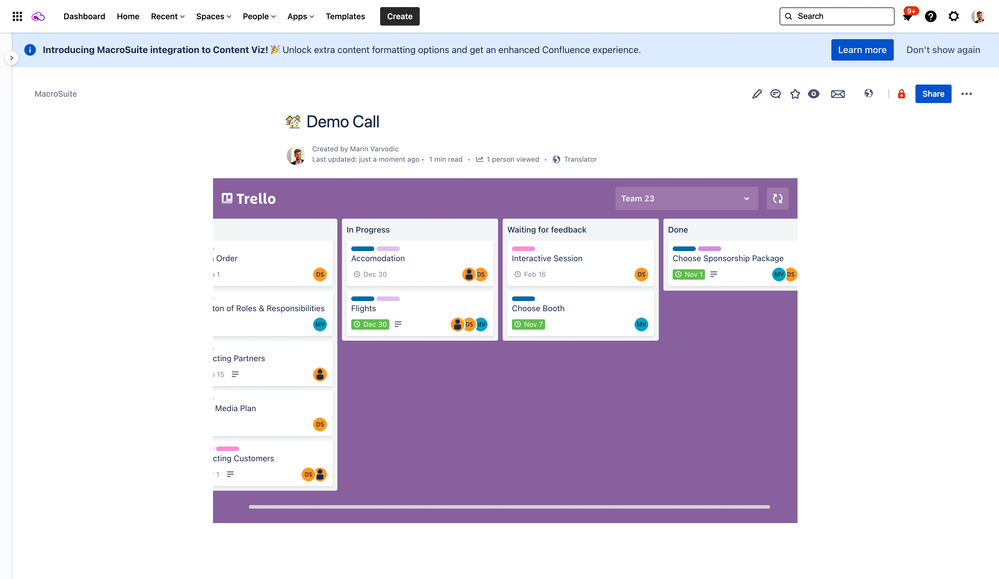
Task: Star this page as favorite
Action: 795,94
